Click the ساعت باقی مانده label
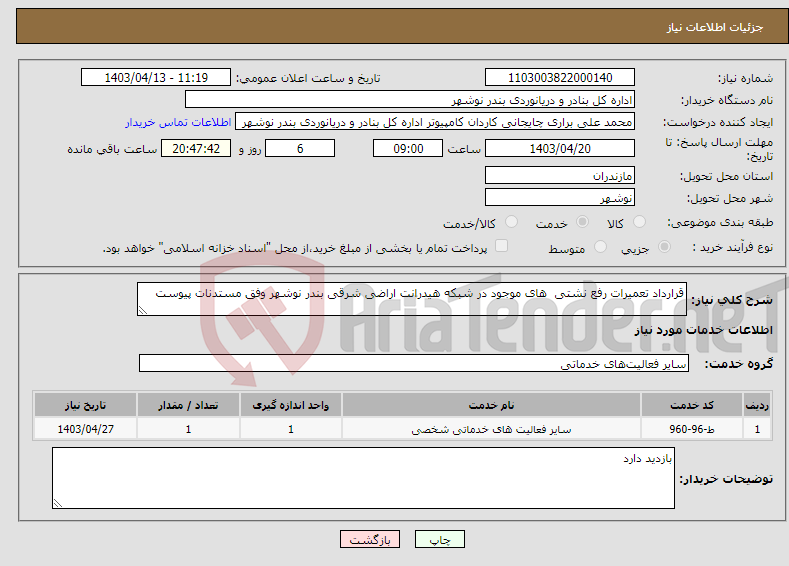 click(112, 149)
